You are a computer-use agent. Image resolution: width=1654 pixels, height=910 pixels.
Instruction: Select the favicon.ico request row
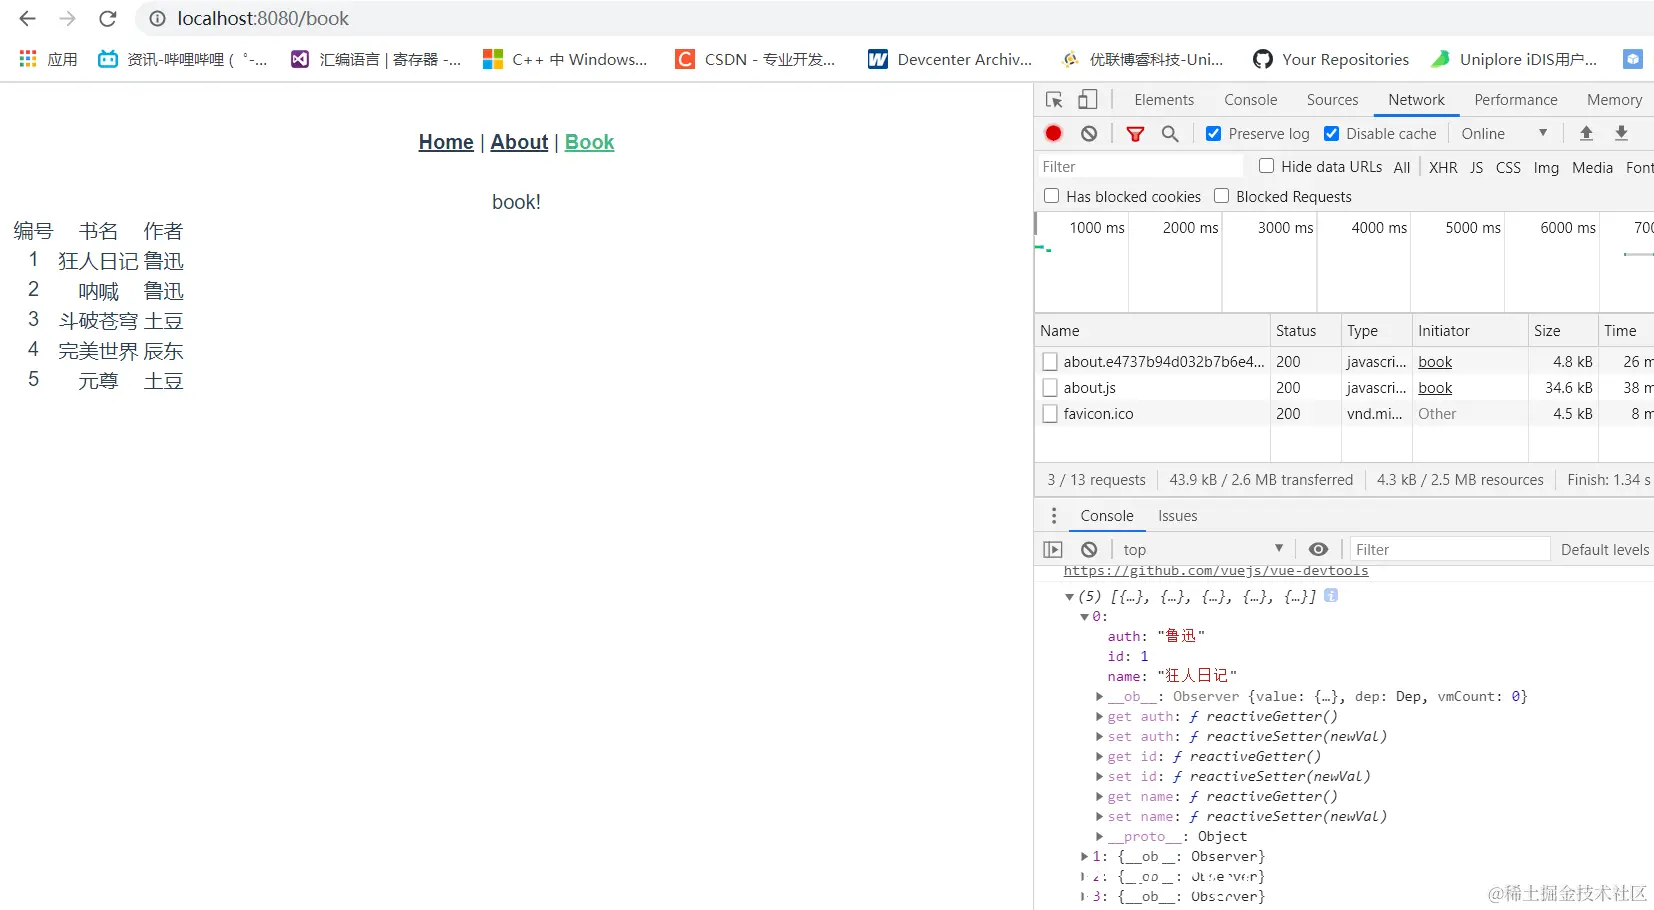[1344, 414]
